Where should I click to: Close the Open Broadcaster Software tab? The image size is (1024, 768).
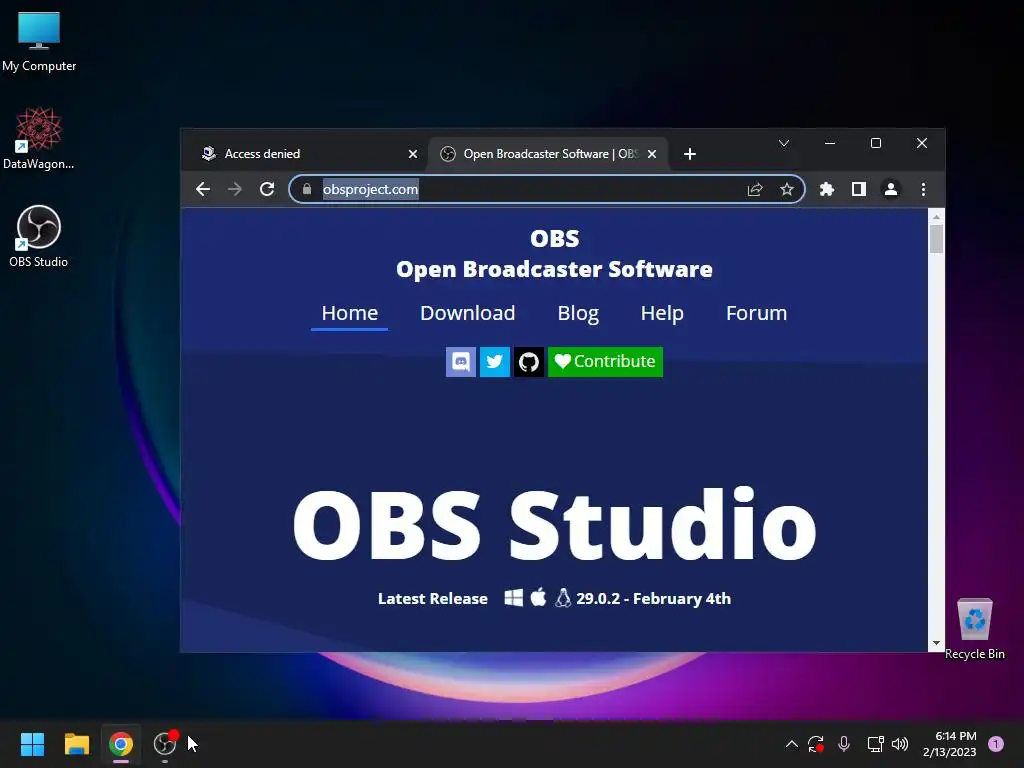652,154
